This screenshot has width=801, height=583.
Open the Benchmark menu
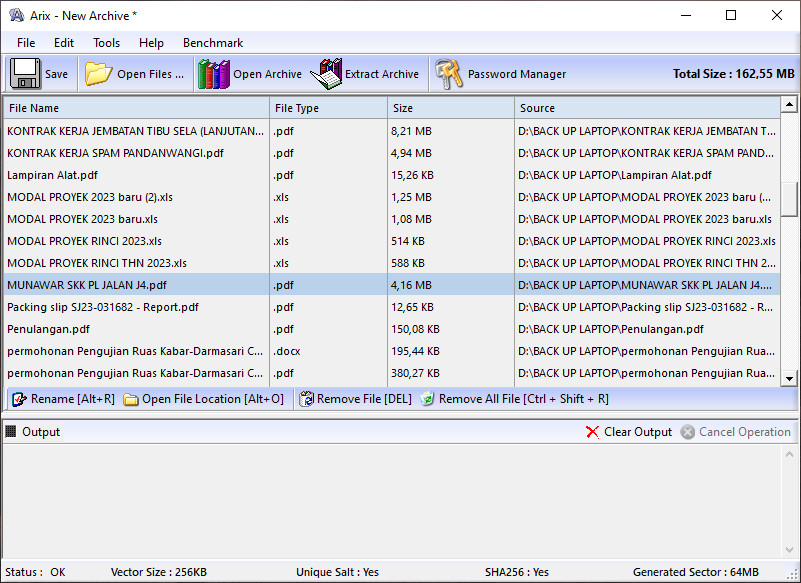[x=213, y=43]
